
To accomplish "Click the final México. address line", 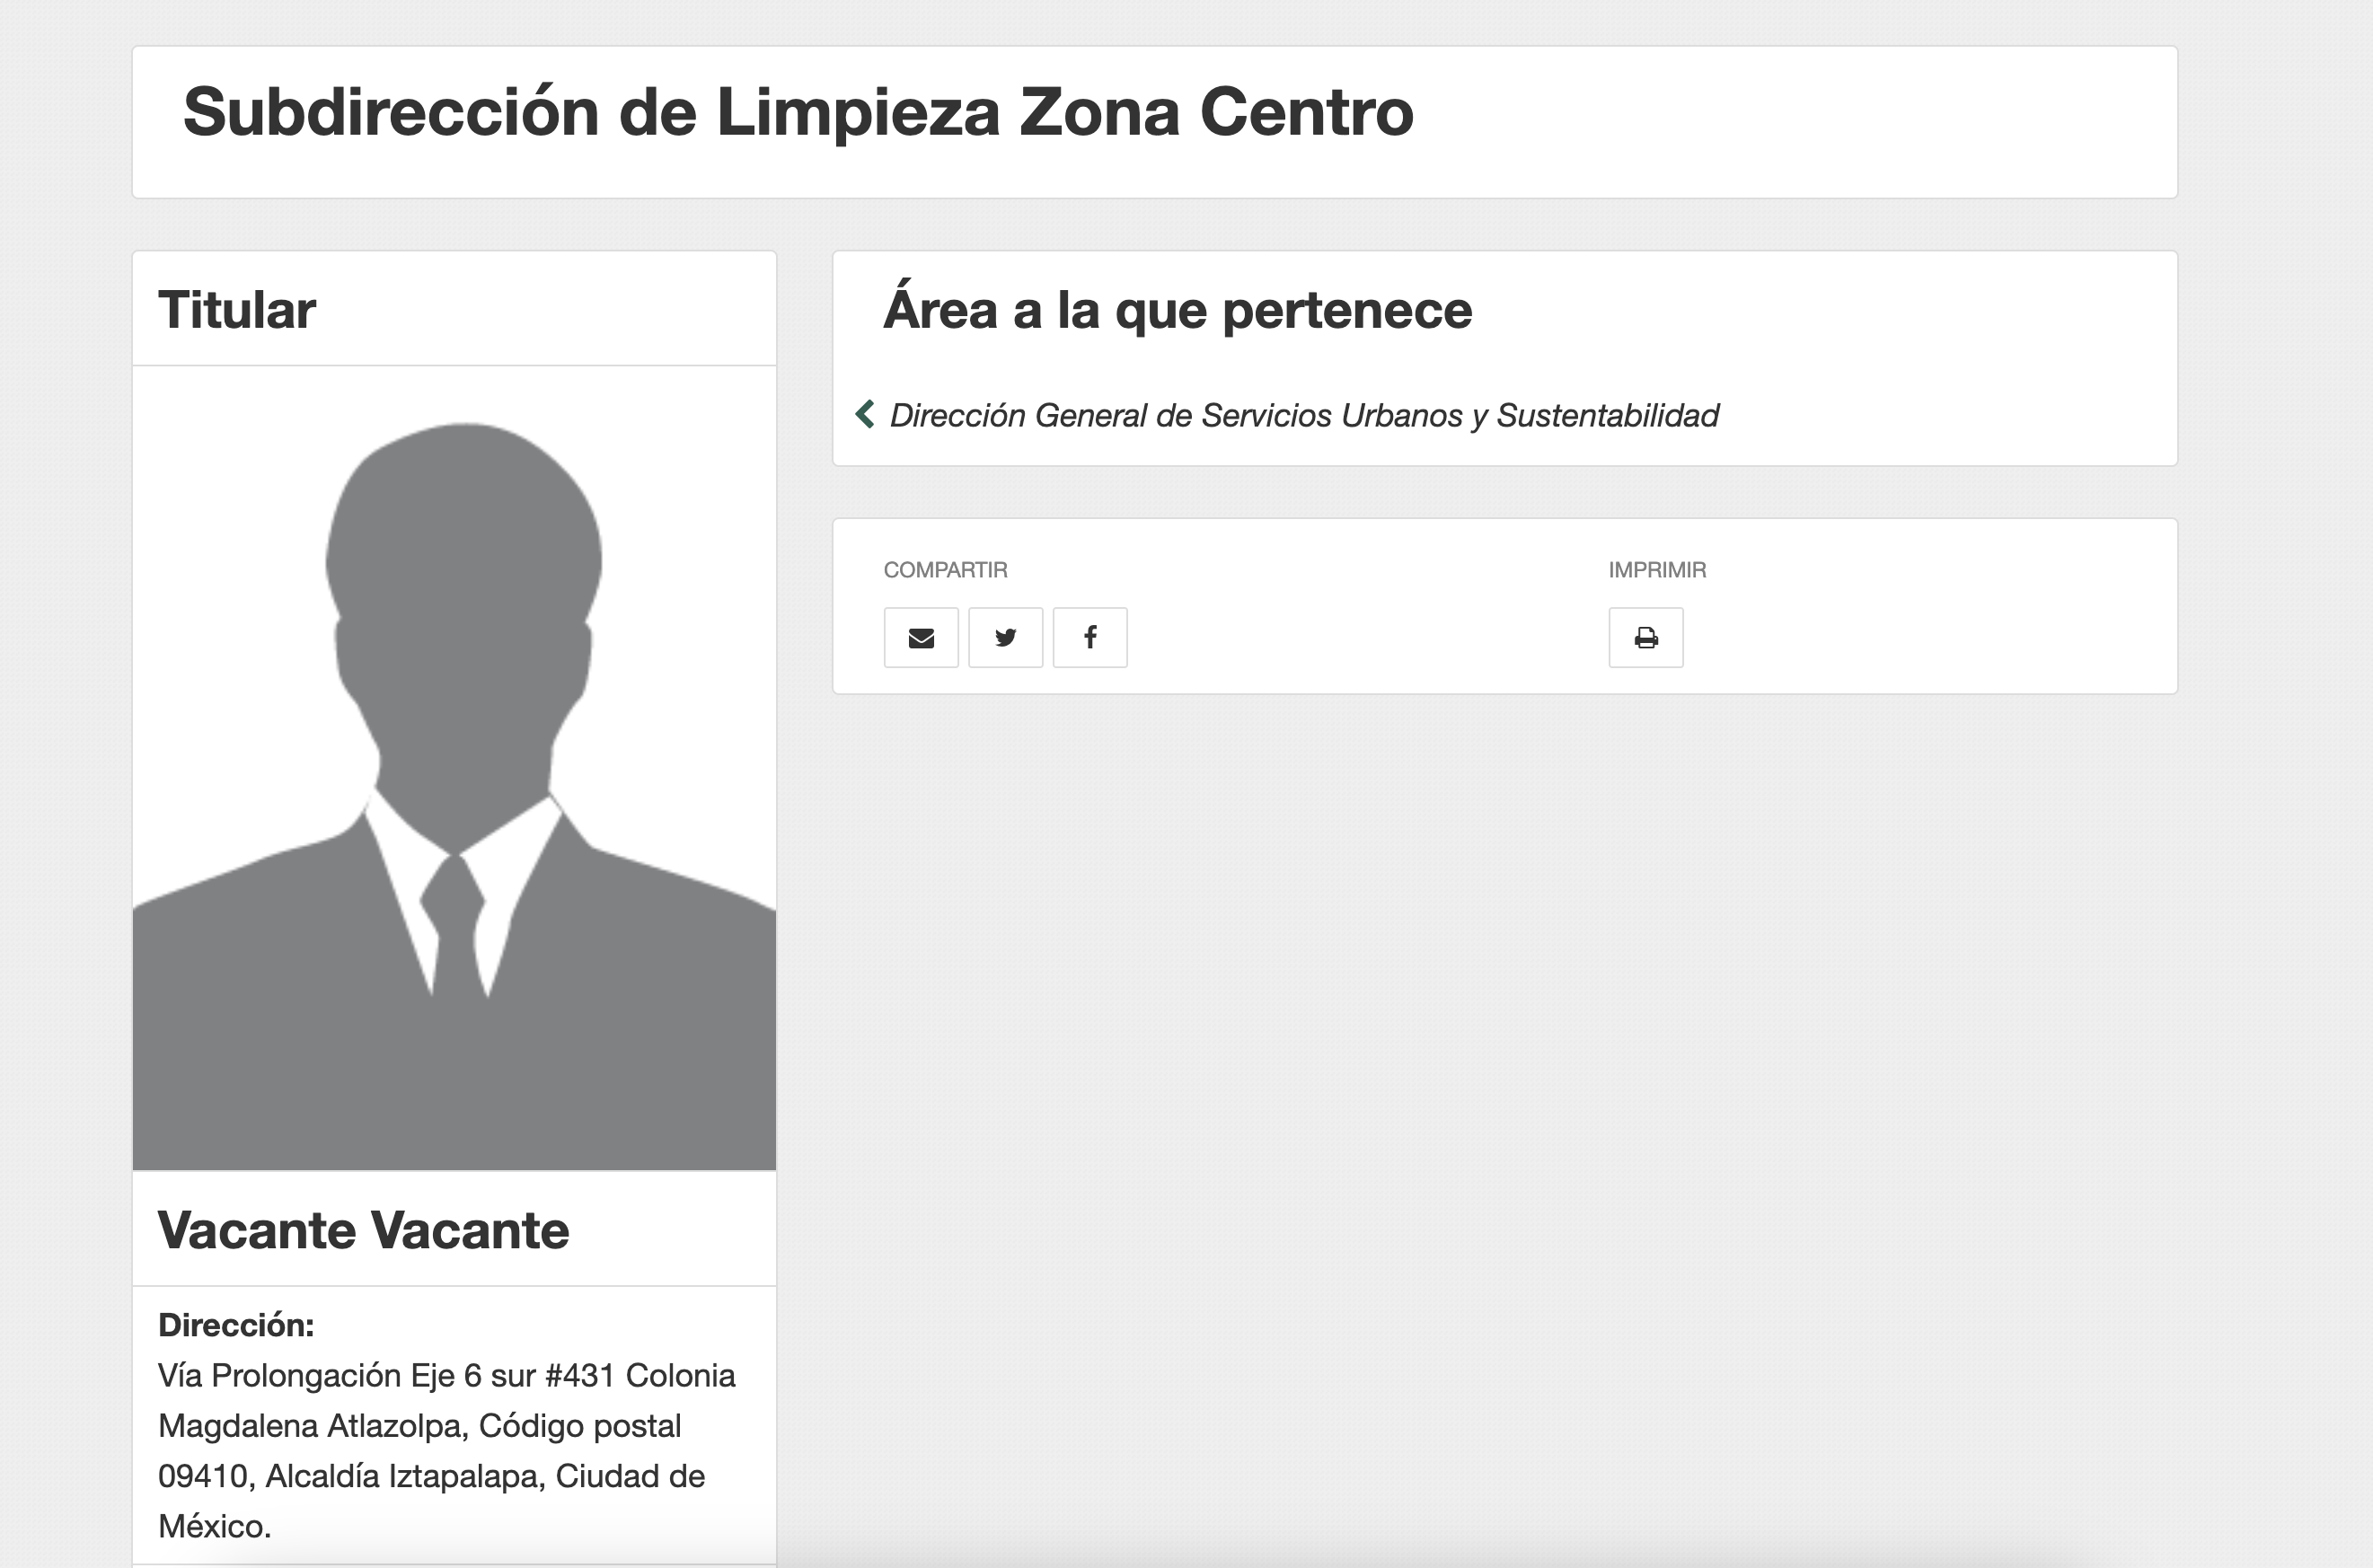I will tap(214, 1526).
